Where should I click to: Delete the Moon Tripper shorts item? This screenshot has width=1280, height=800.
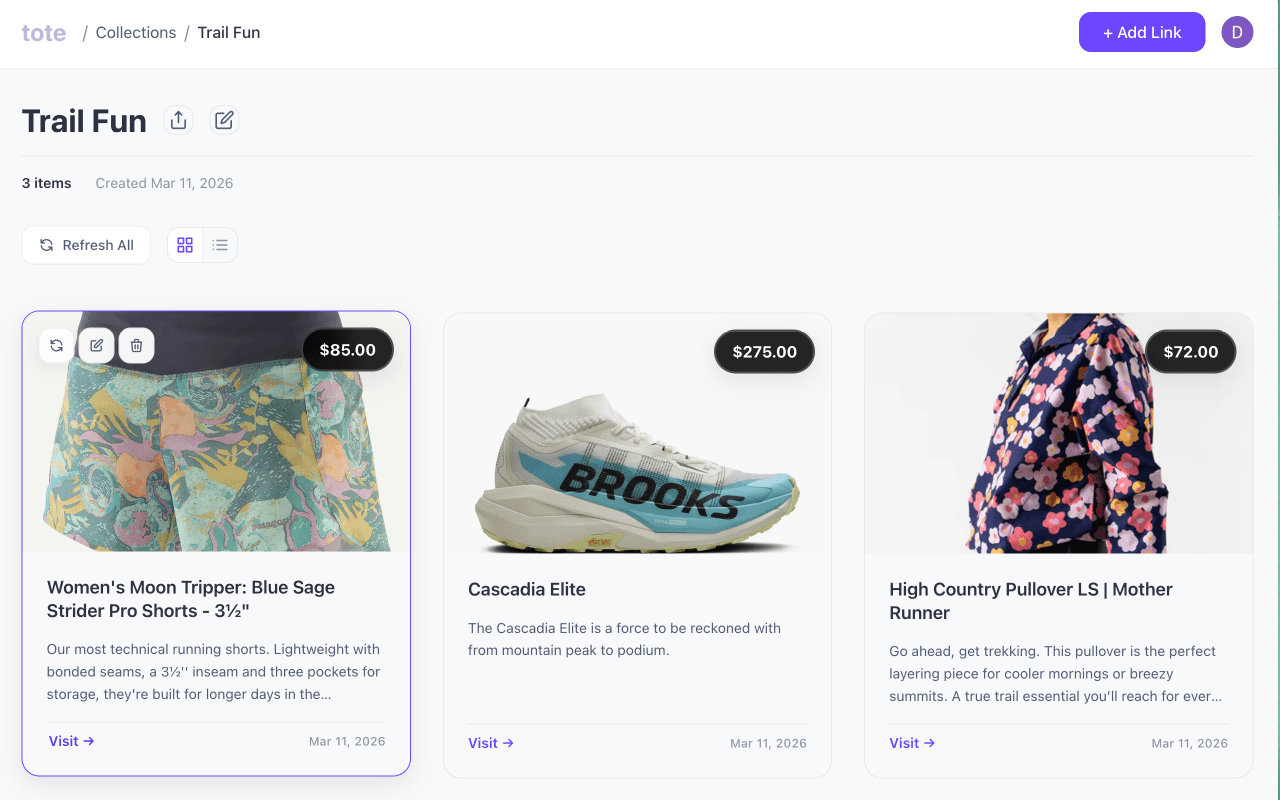[x=137, y=345]
